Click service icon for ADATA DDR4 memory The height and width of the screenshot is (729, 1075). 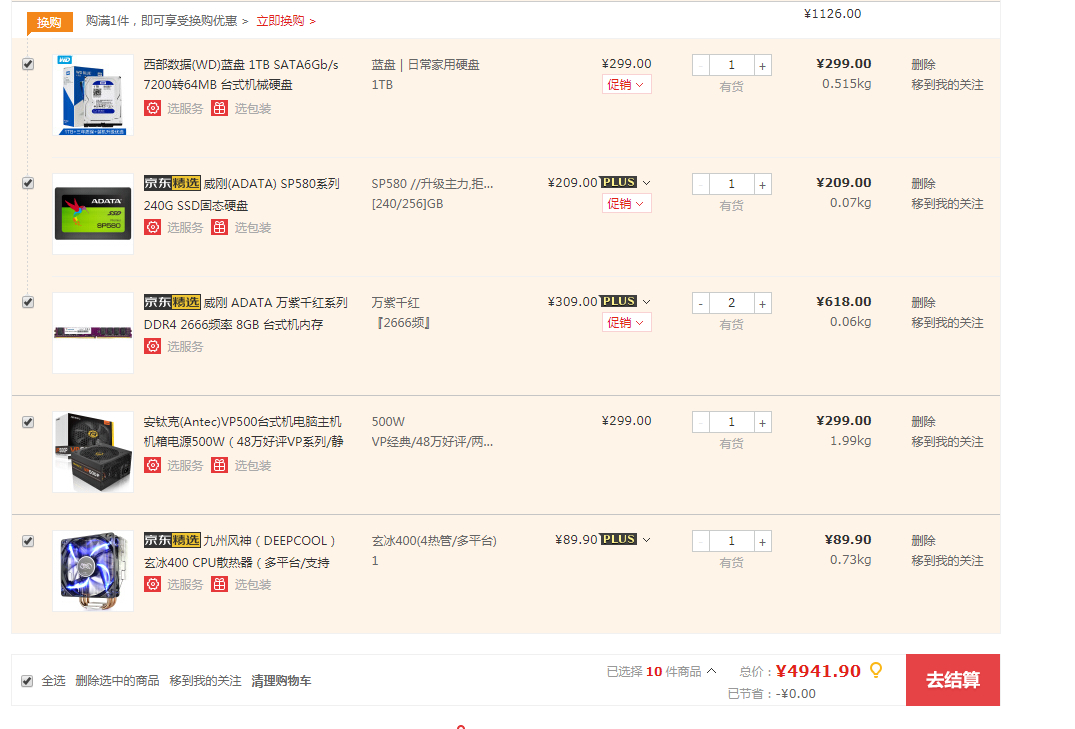tap(152, 346)
